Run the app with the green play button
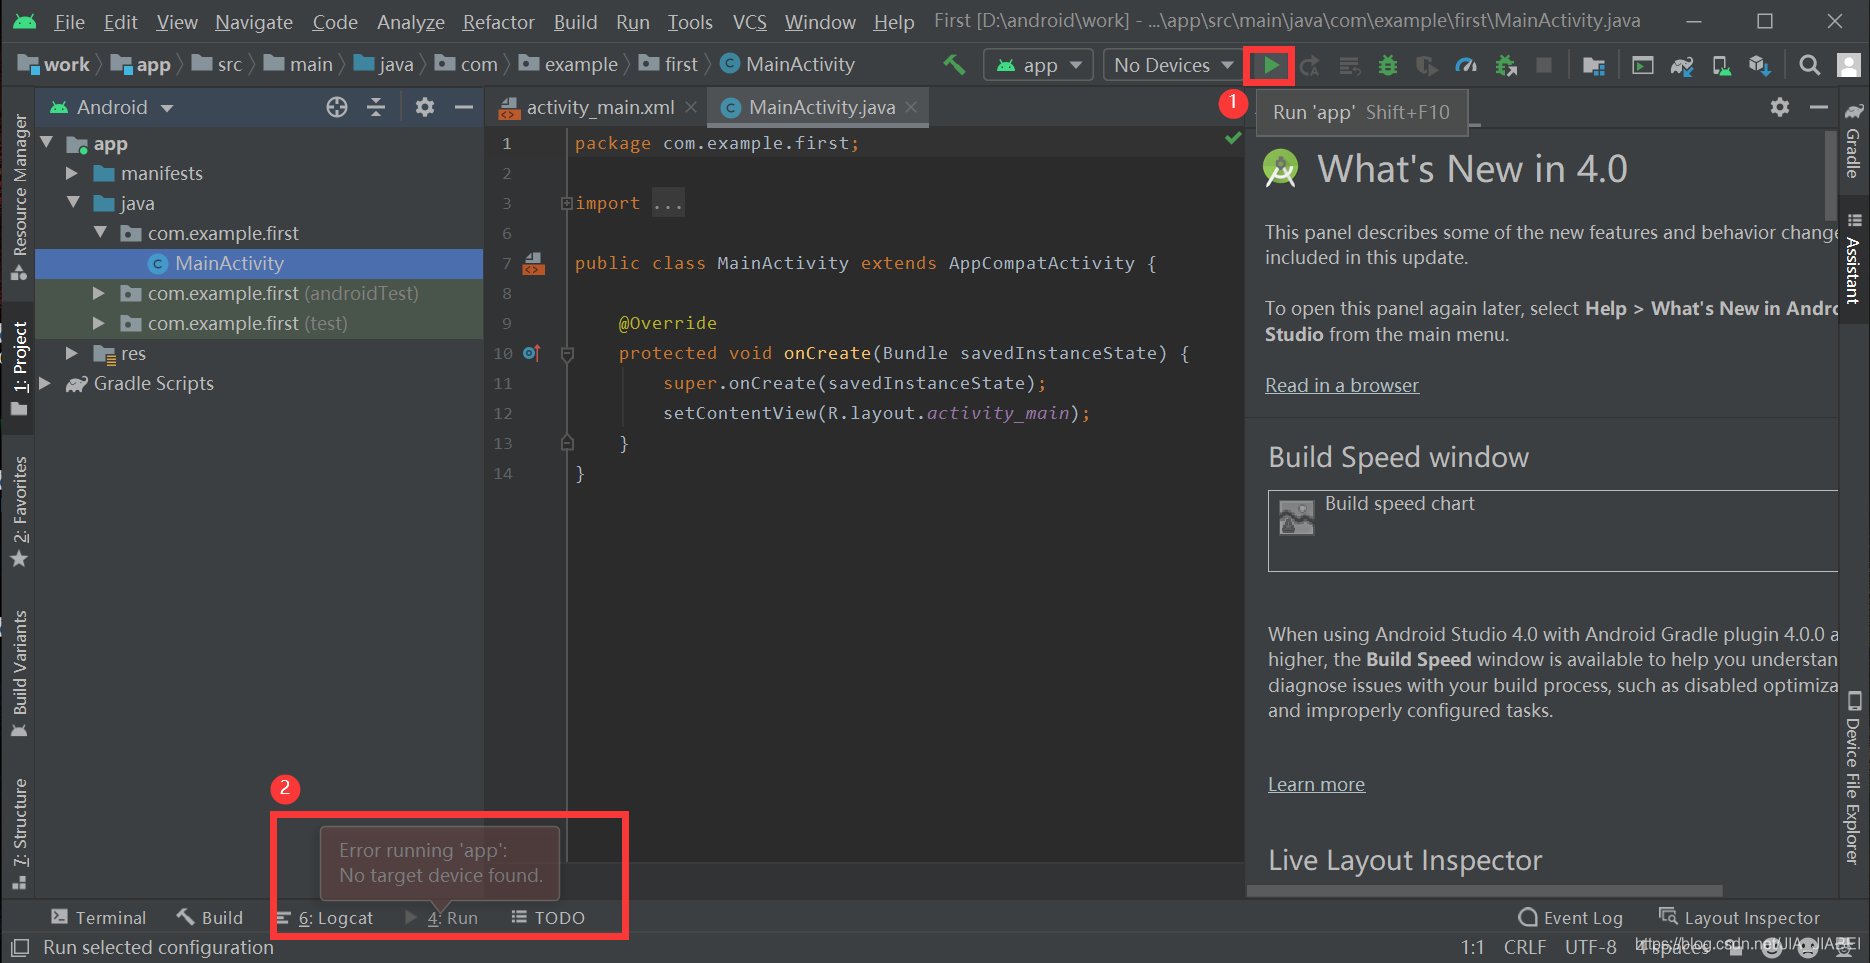1870x963 pixels. 1270,65
